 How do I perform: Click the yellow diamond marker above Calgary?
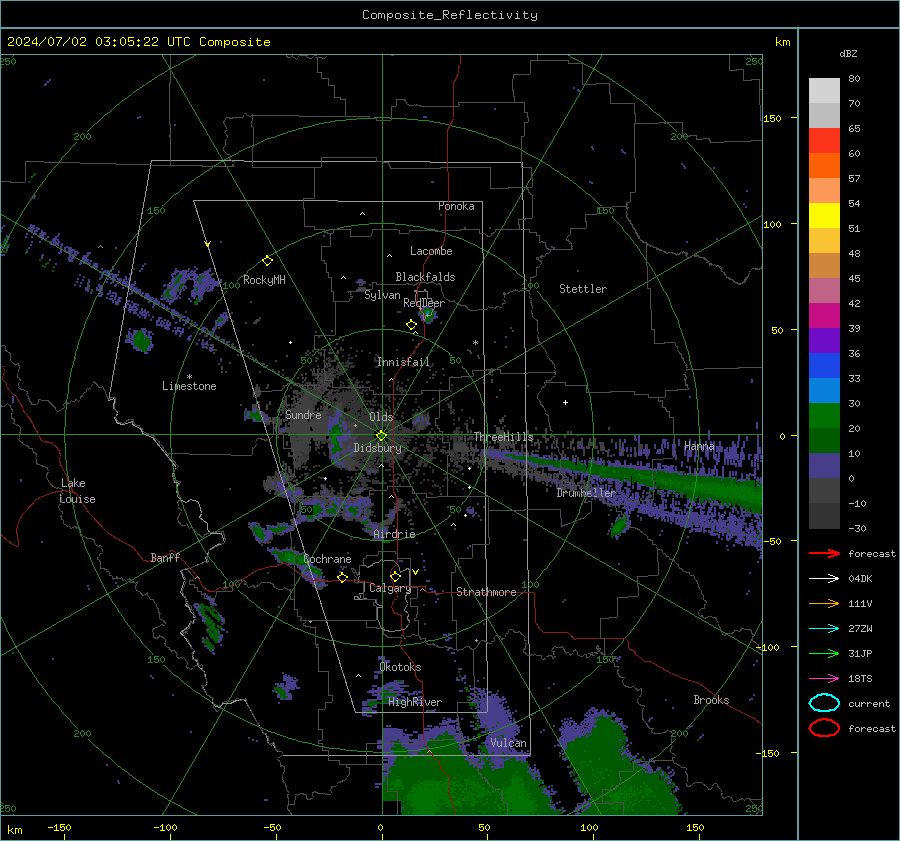(x=395, y=576)
